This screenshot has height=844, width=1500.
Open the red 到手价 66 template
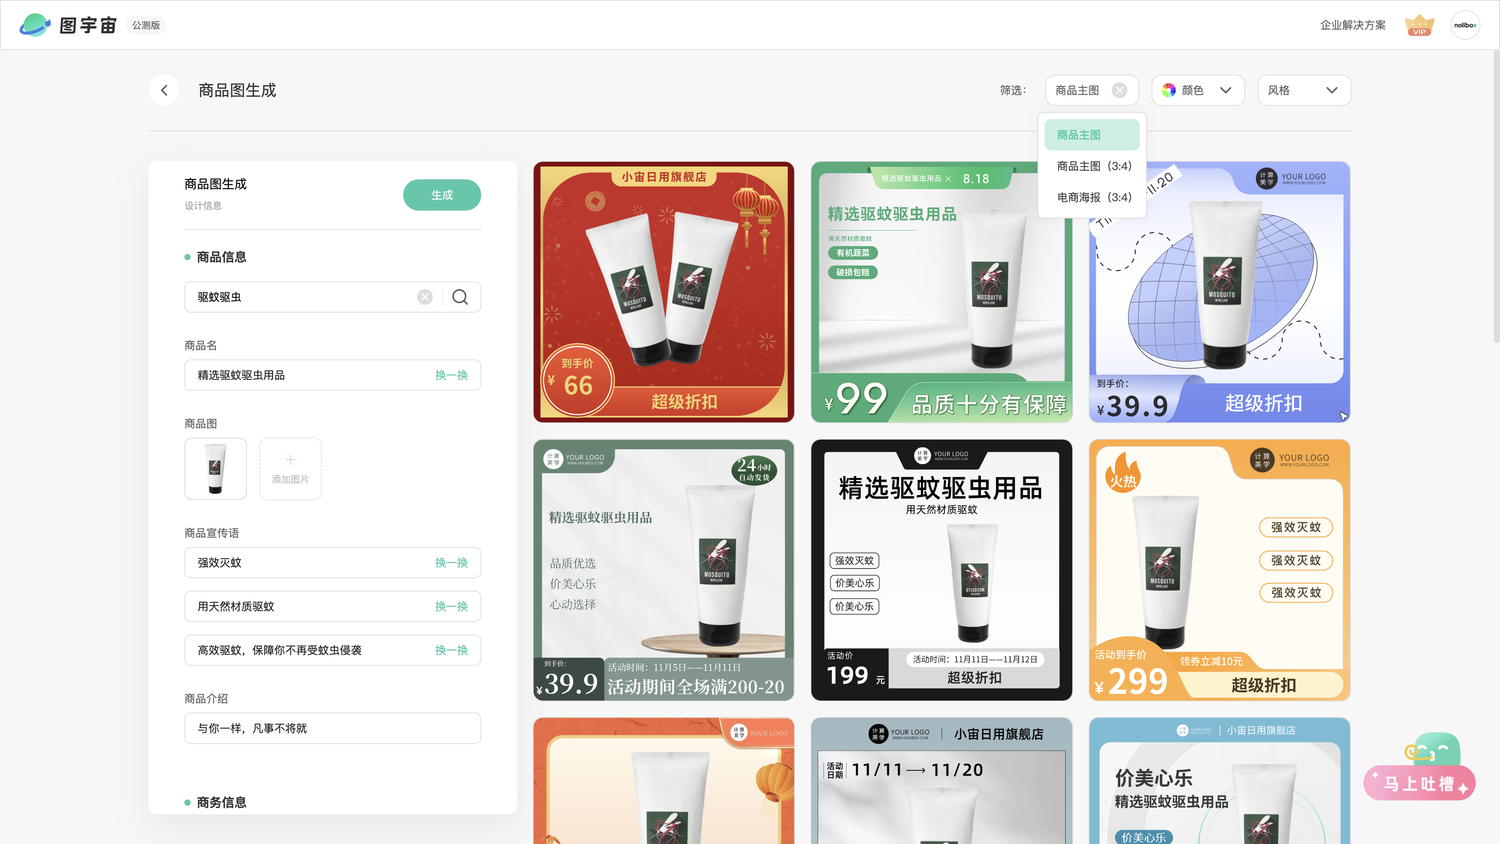664,292
